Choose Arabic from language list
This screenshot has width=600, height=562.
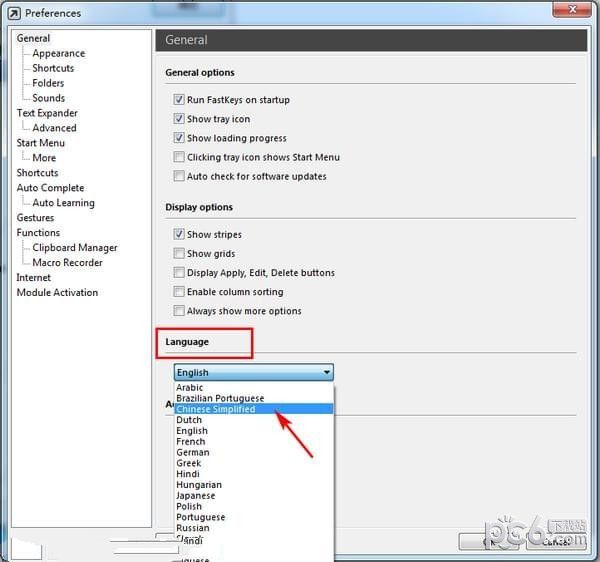pyautogui.click(x=254, y=388)
